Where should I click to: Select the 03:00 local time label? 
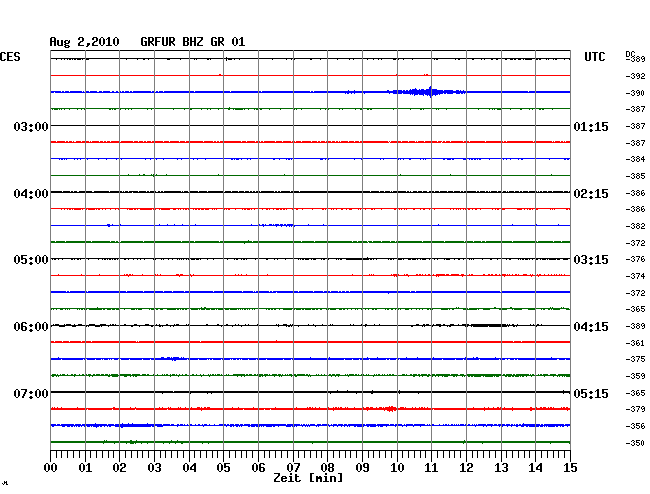31,126
